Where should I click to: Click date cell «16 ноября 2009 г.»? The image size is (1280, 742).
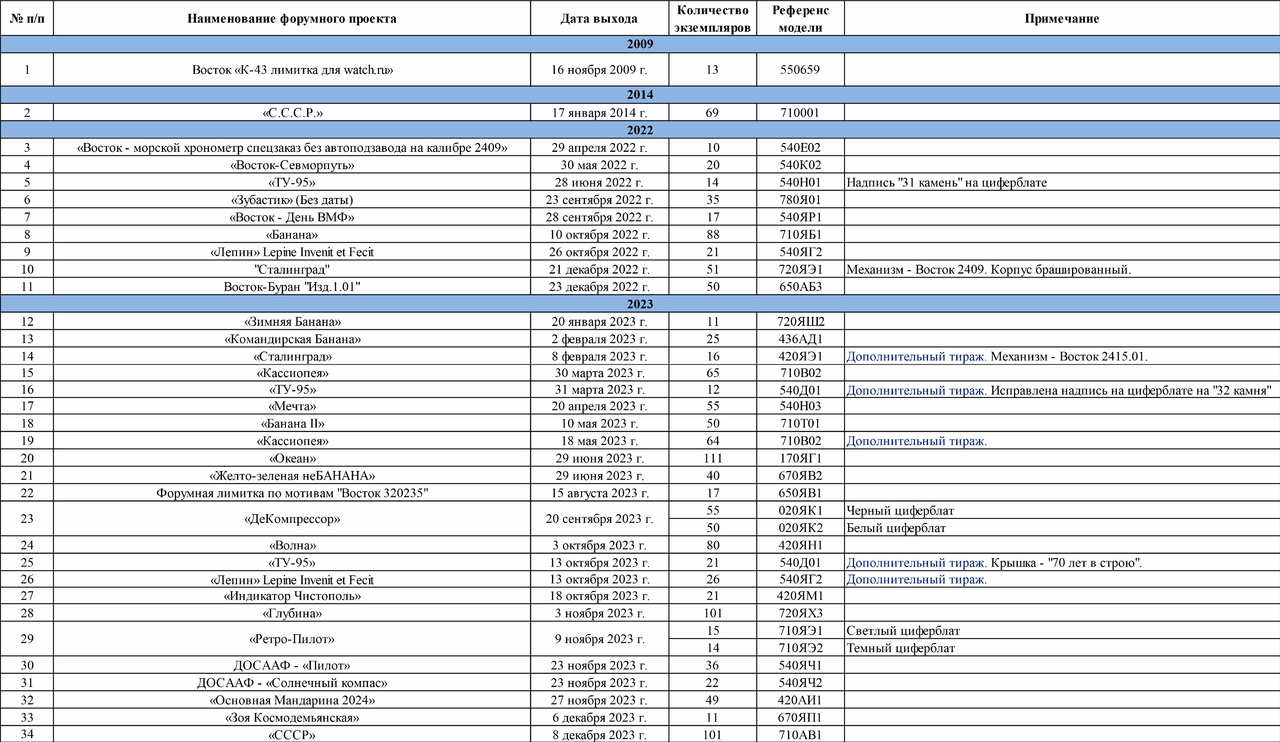tap(600, 70)
